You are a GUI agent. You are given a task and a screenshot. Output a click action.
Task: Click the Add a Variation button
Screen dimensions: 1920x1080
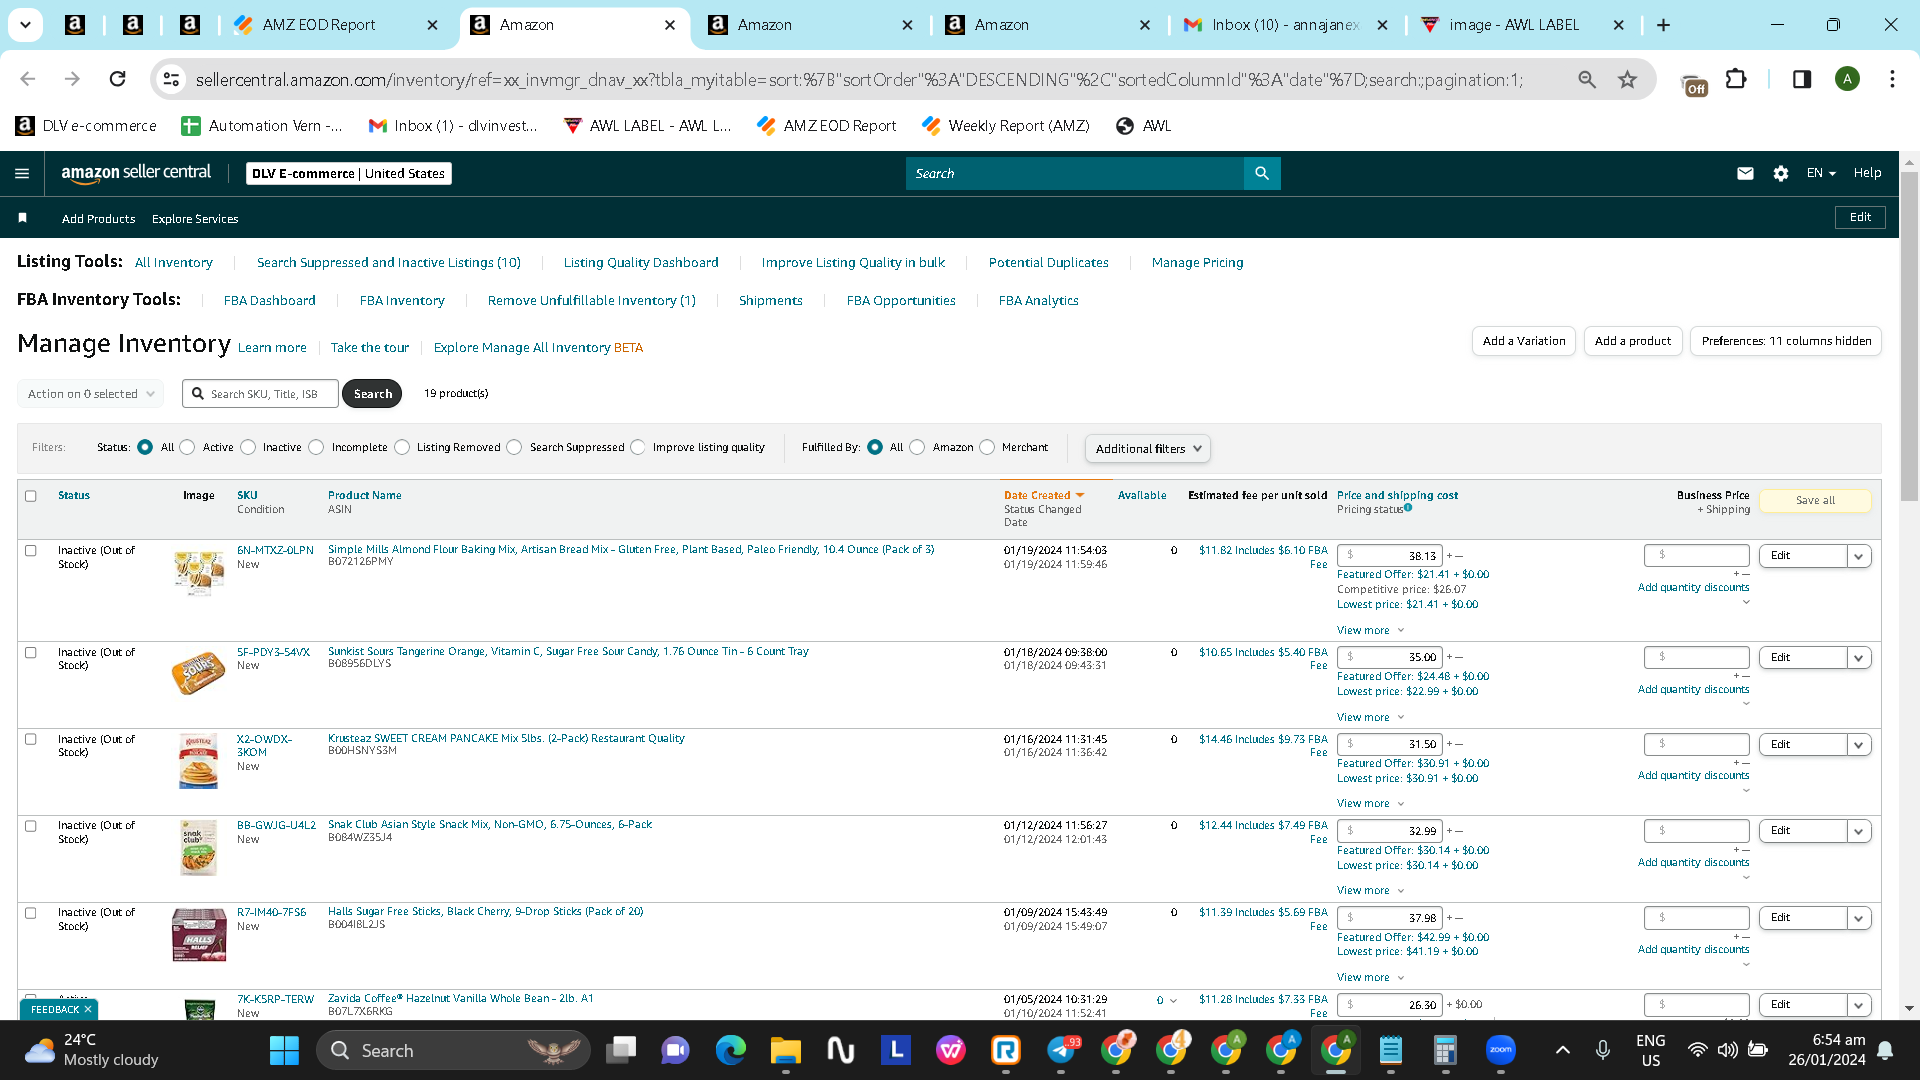[1524, 341]
